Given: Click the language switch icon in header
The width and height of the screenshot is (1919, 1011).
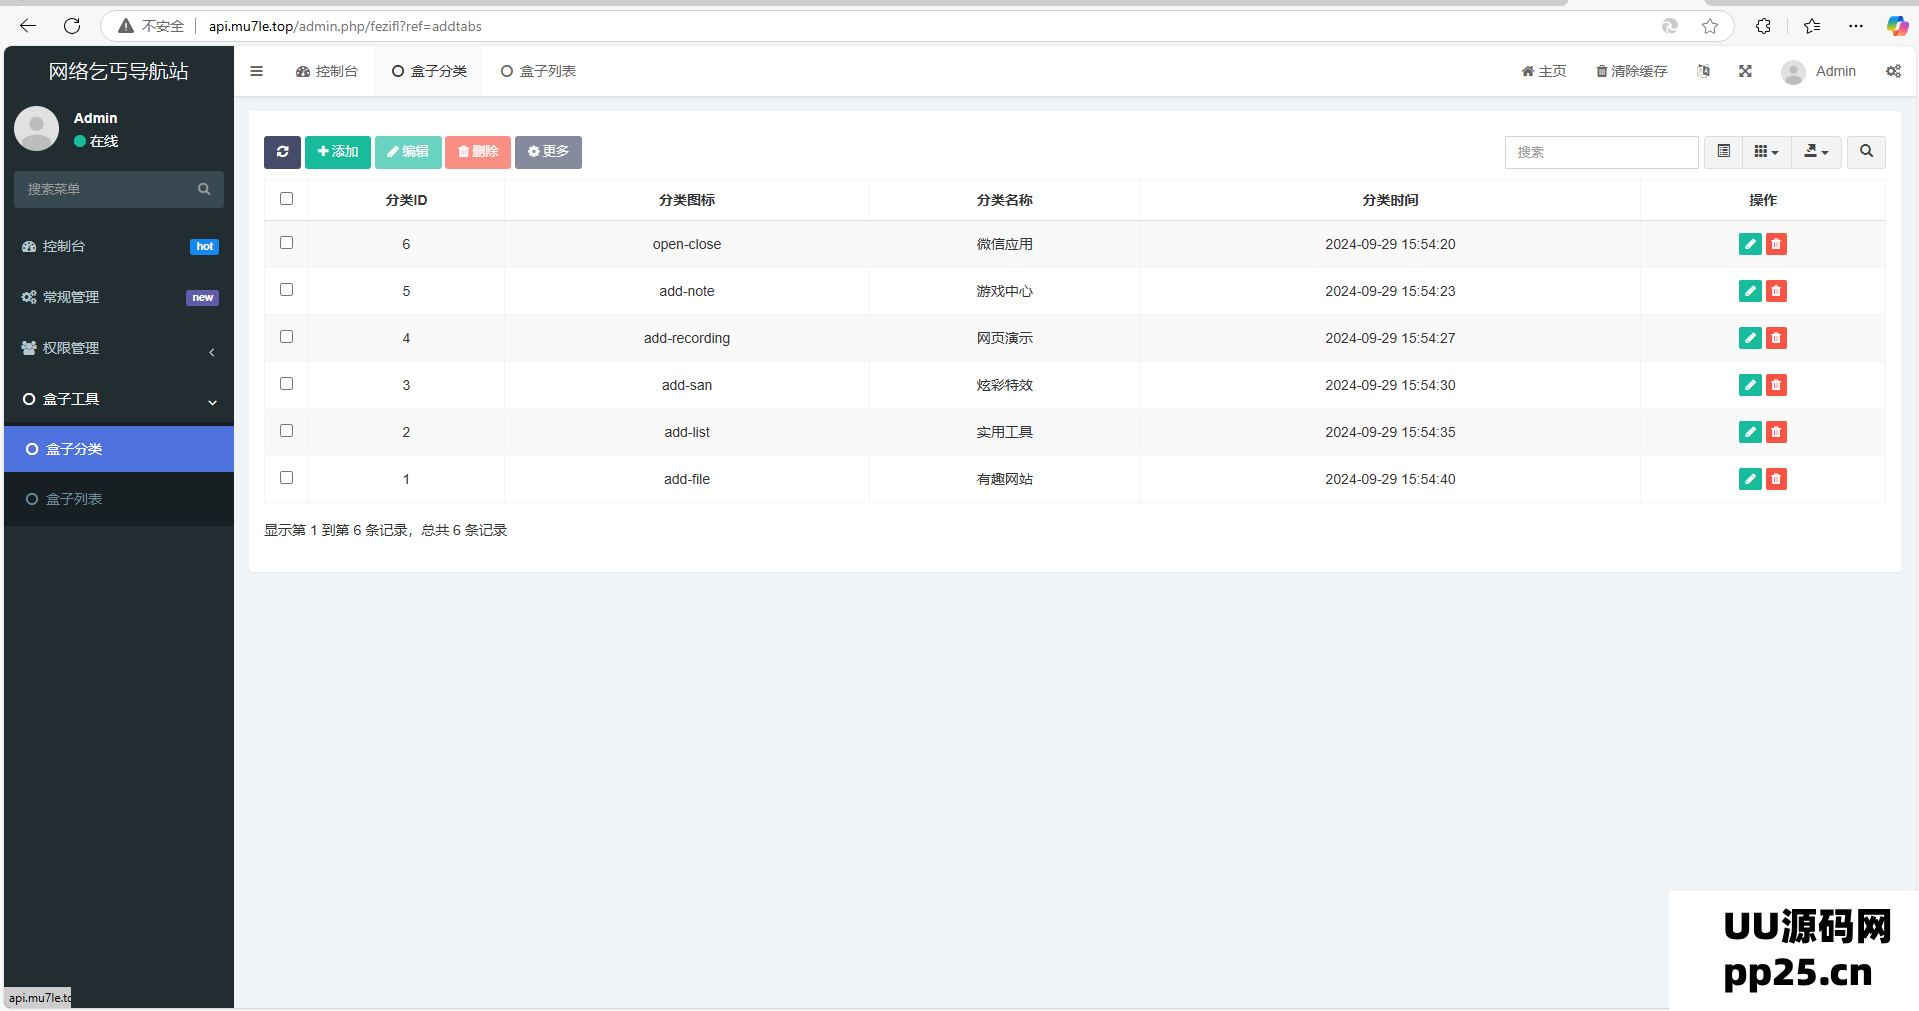Looking at the screenshot, I should tap(1703, 71).
